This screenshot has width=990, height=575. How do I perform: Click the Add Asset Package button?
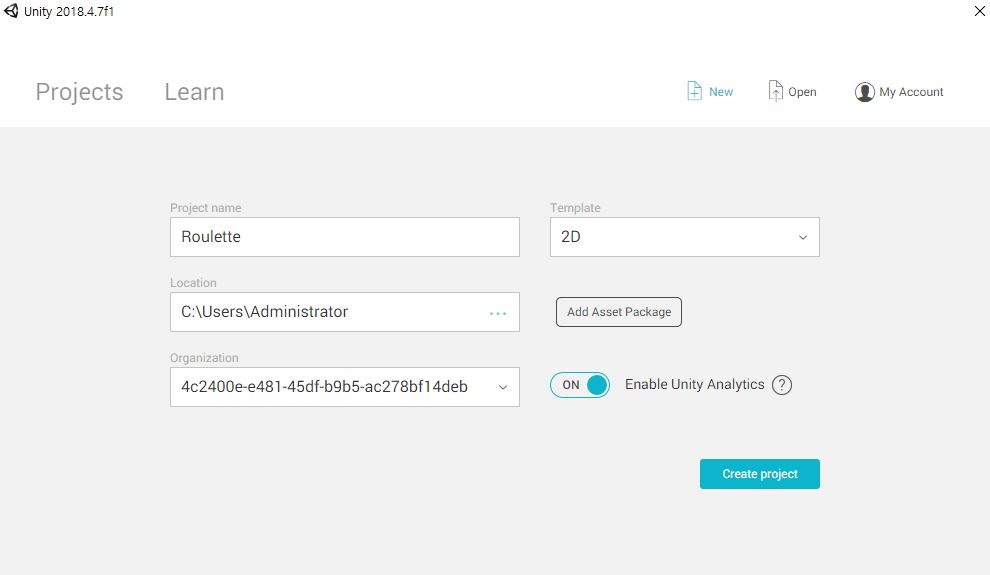click(x=619, y=312)
